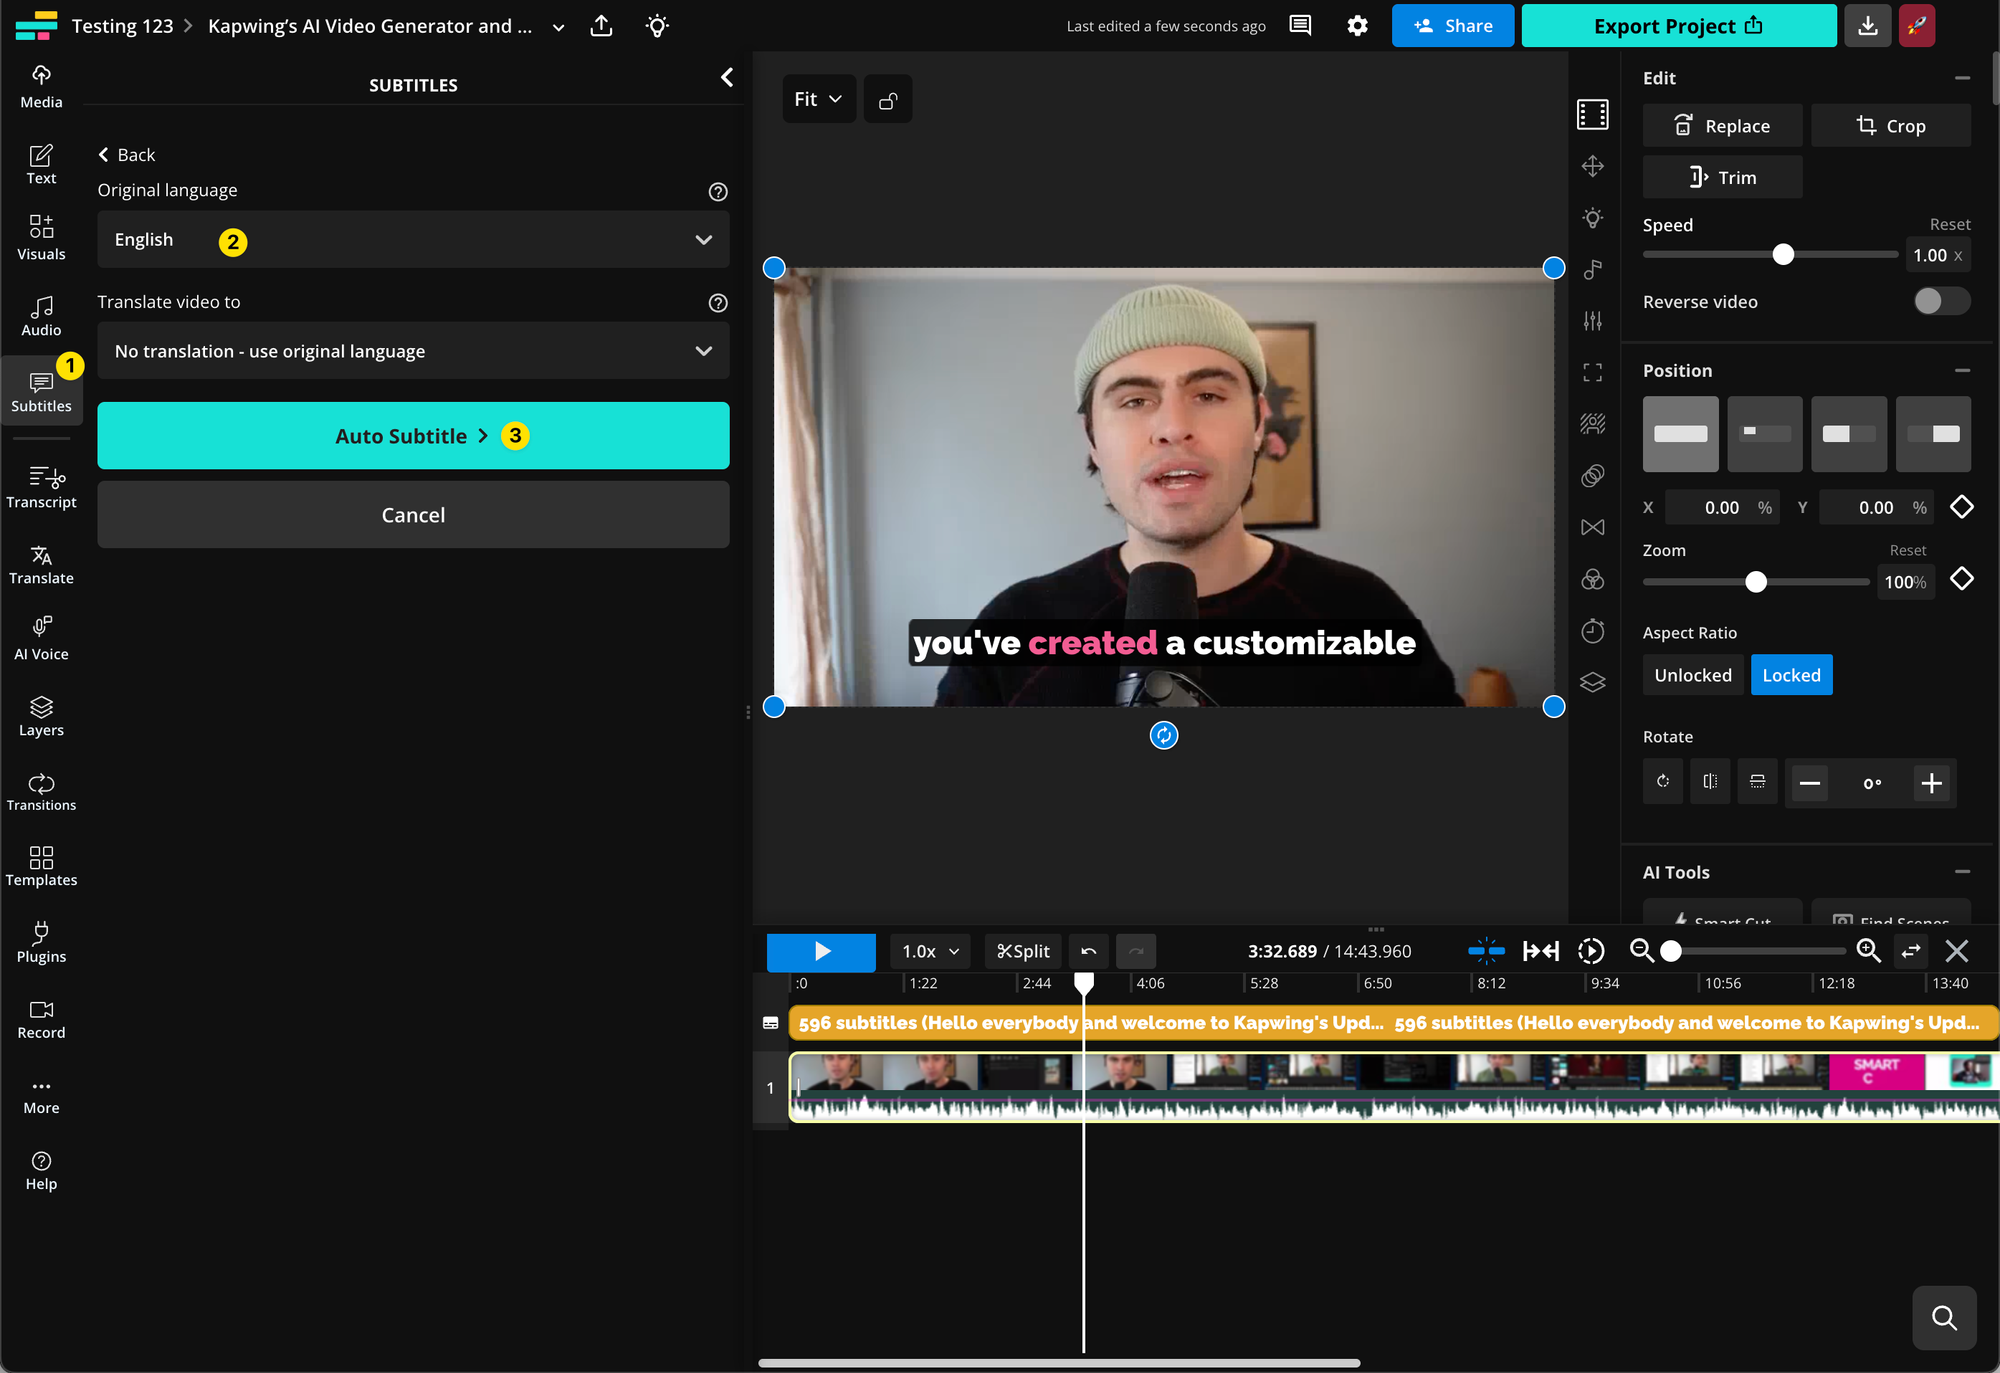The height and width of the screenshot is (1373, 2000).
Task: Open the Original language English dropdown
Action: 413,240
